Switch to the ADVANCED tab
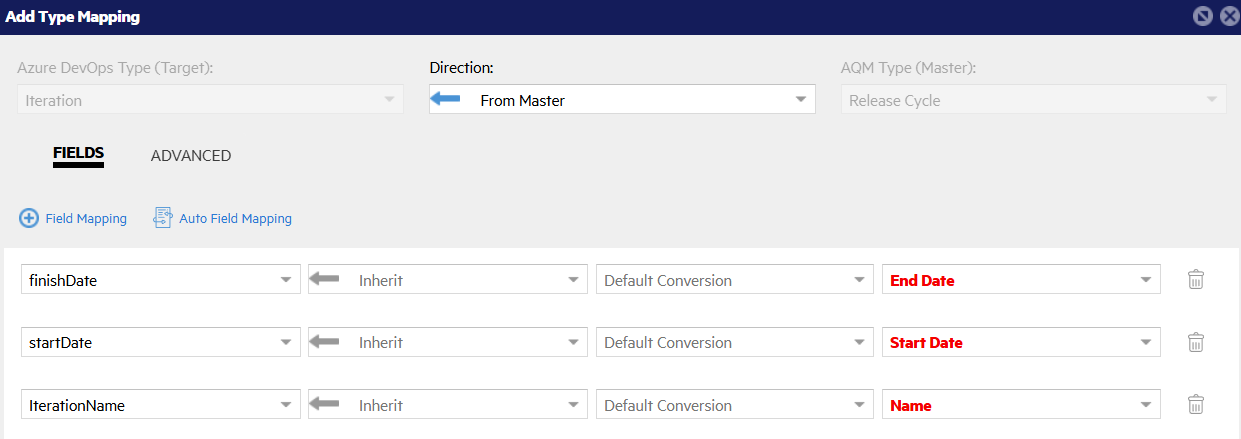The width and height of the screenshot is (1241, 439). pos(191,156)
